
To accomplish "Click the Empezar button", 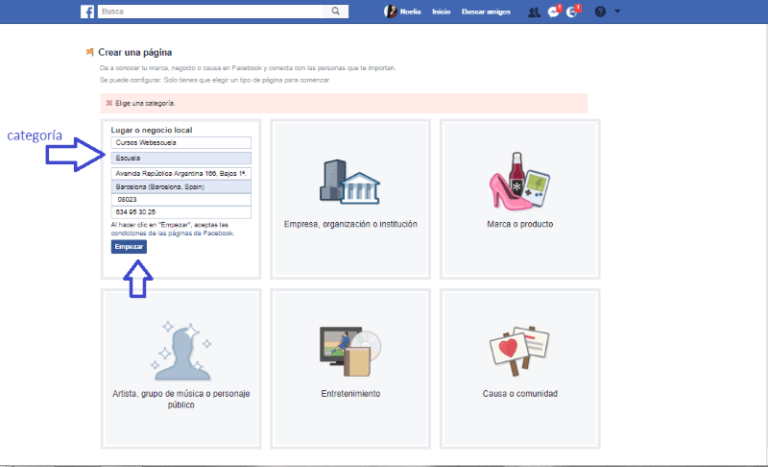I will [129, 246].
